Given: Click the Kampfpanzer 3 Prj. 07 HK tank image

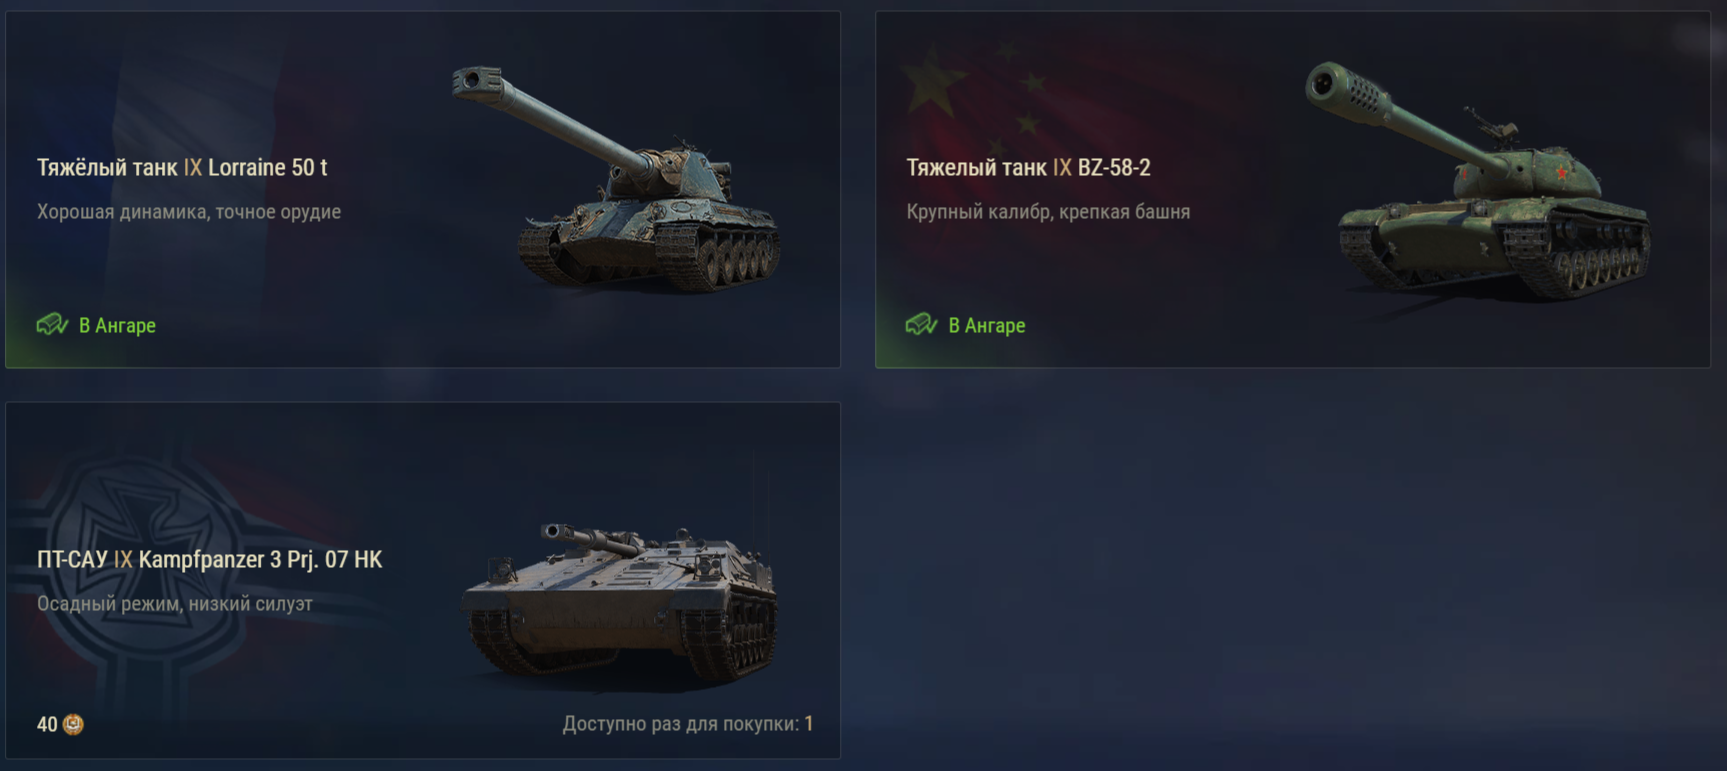Looking at the screenshot, I should (618, 602).
